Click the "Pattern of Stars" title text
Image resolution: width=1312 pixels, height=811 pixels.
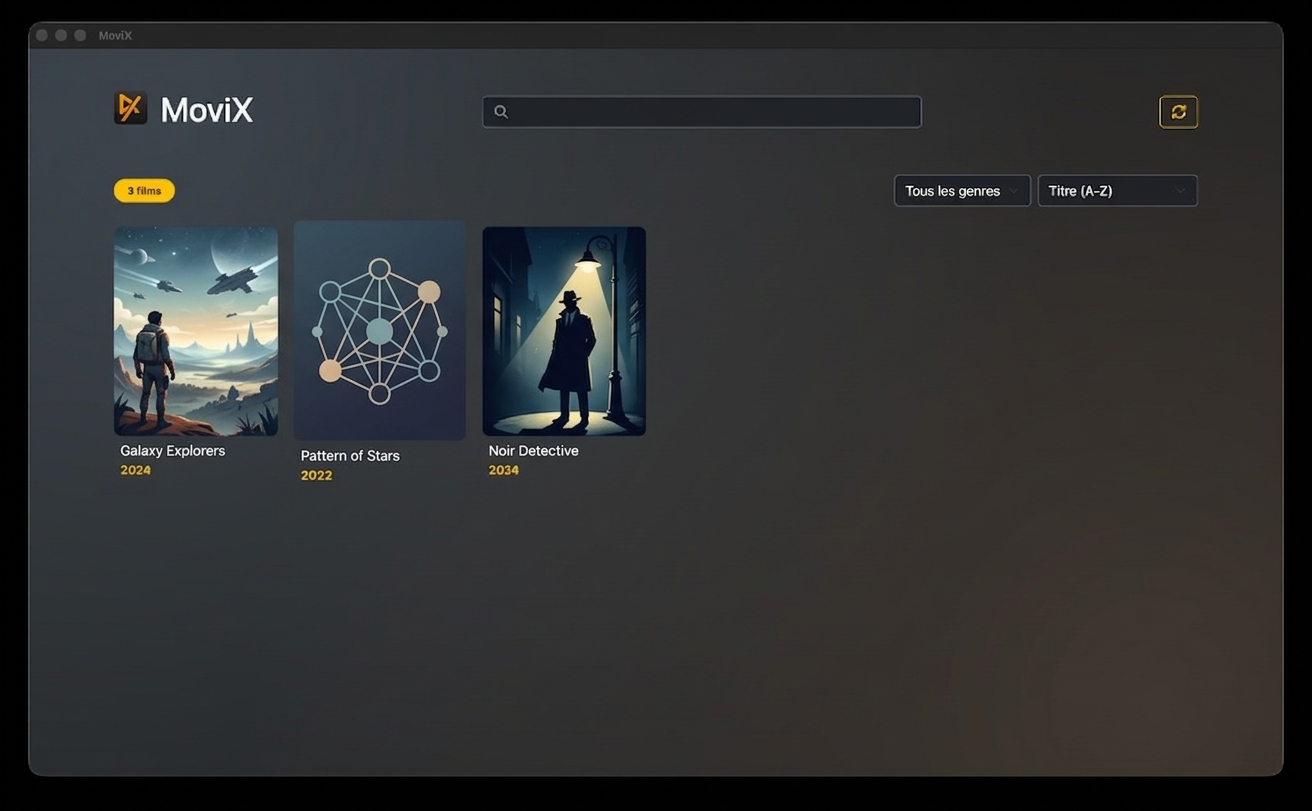tap(350, 455)
